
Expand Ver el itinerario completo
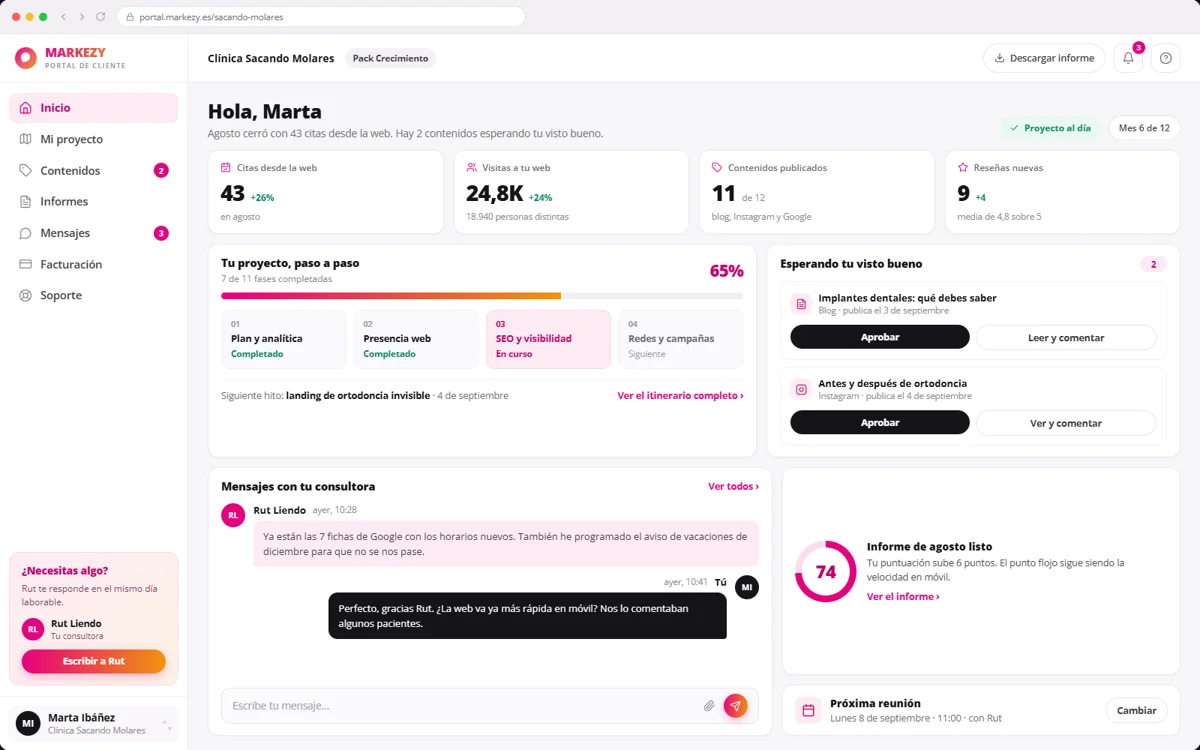pos(680,396)
